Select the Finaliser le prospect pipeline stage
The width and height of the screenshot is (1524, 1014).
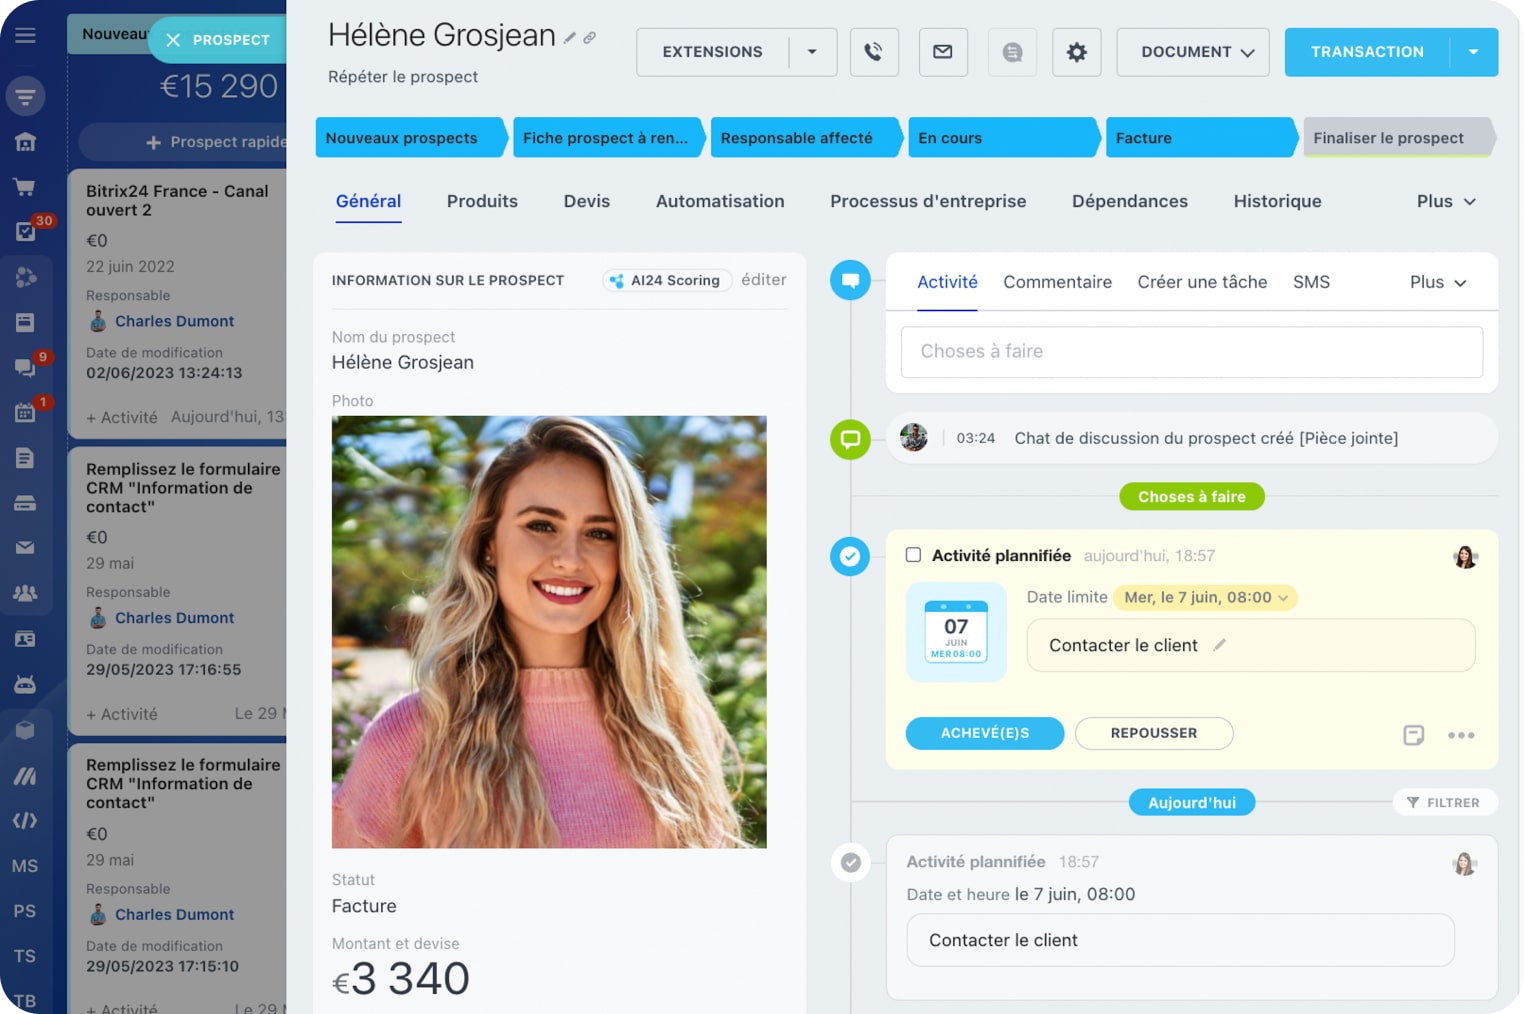click(x=1396, y=138)
